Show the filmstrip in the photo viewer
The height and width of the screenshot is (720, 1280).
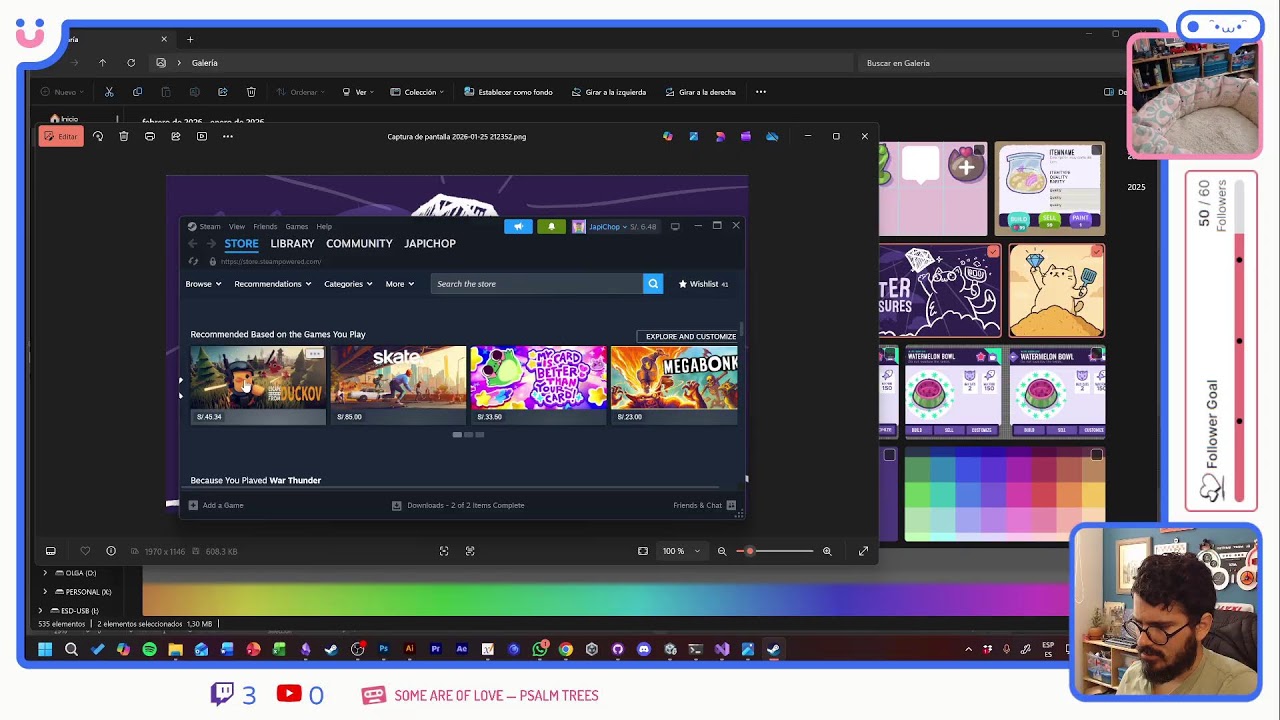51,551
